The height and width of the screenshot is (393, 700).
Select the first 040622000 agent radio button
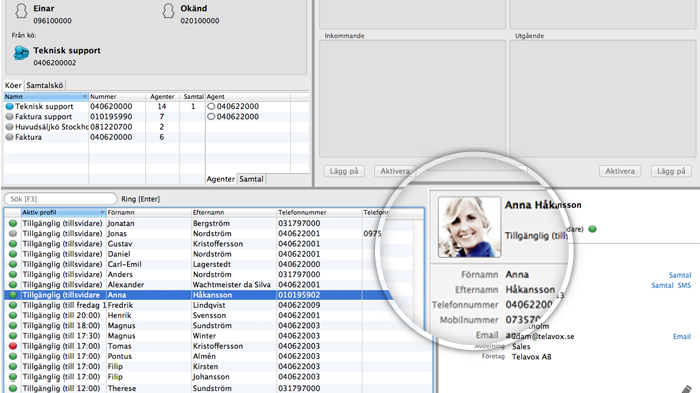pyautogui.click(x=211, y=107)
